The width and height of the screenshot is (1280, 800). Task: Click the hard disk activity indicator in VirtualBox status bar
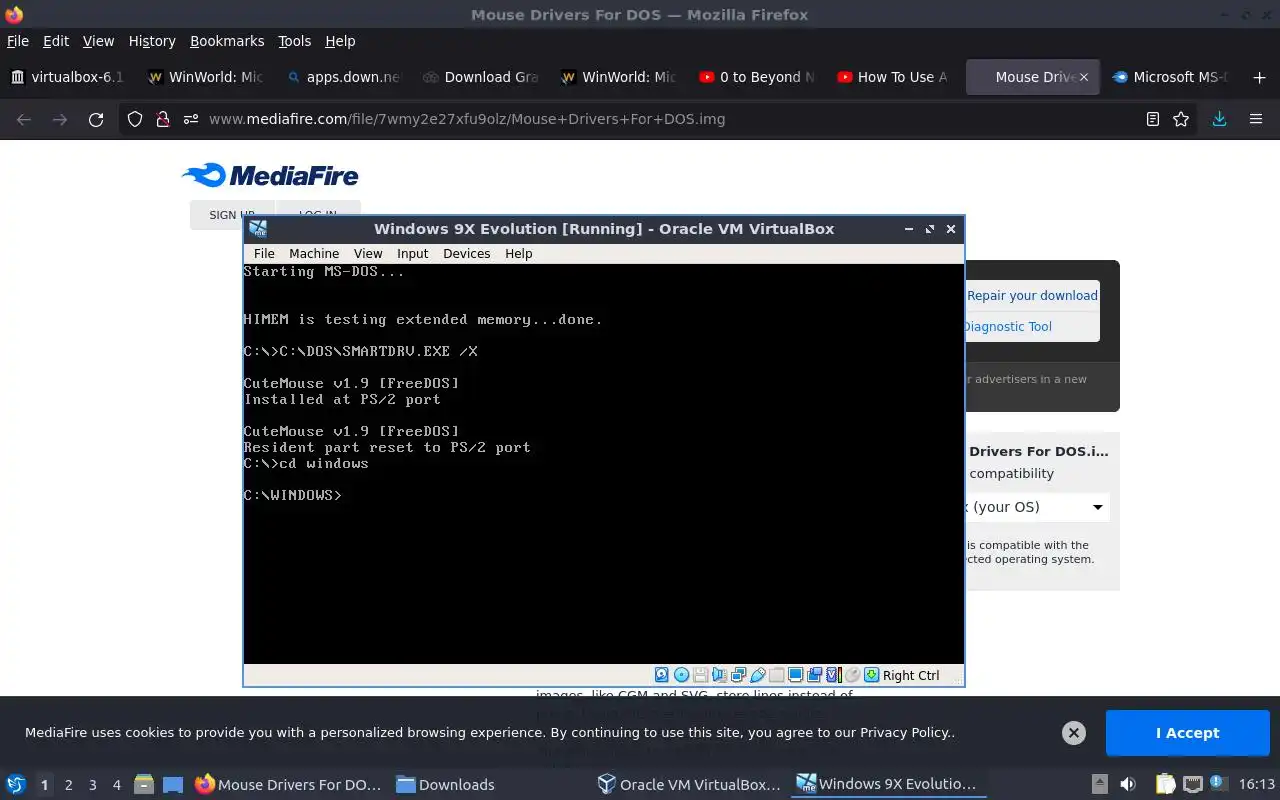661,675
